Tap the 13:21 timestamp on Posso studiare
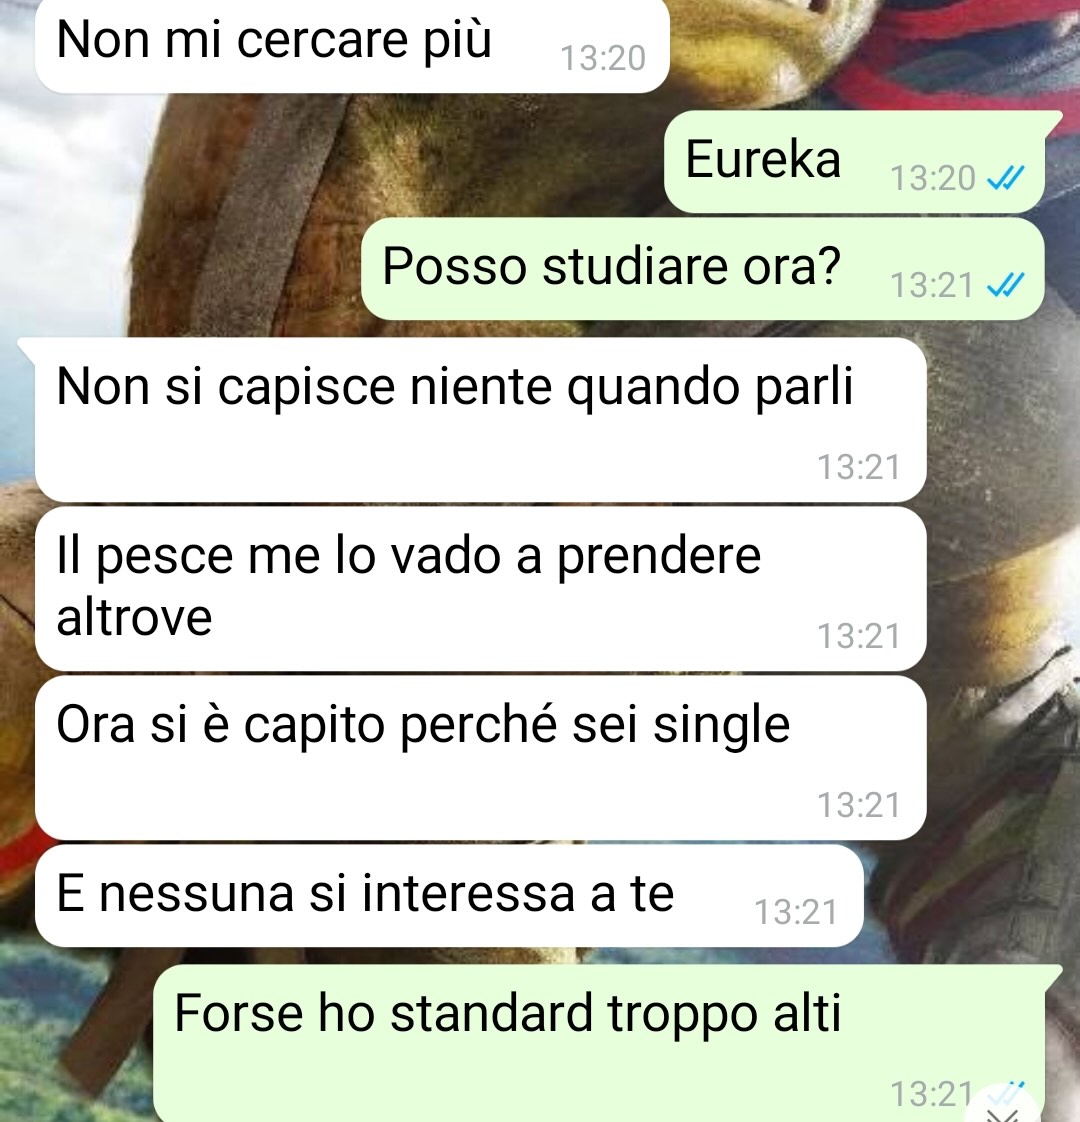Screen dimensions: 1080x1122 (931, 286)
